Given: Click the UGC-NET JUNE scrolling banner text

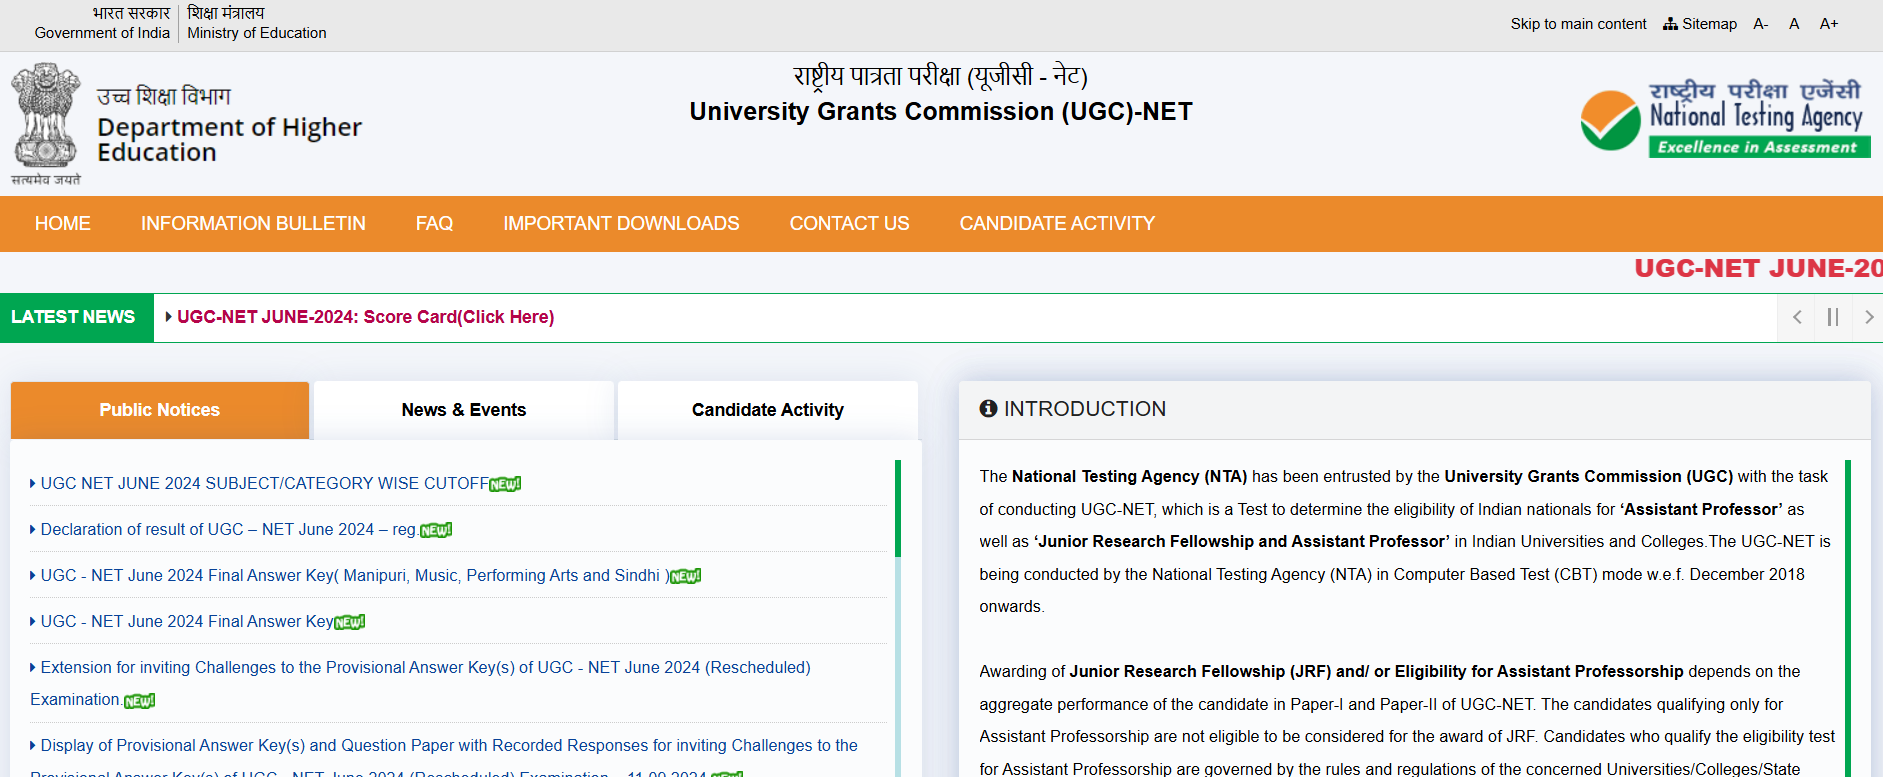Looking at the screenshot, I should (1758, 268).
